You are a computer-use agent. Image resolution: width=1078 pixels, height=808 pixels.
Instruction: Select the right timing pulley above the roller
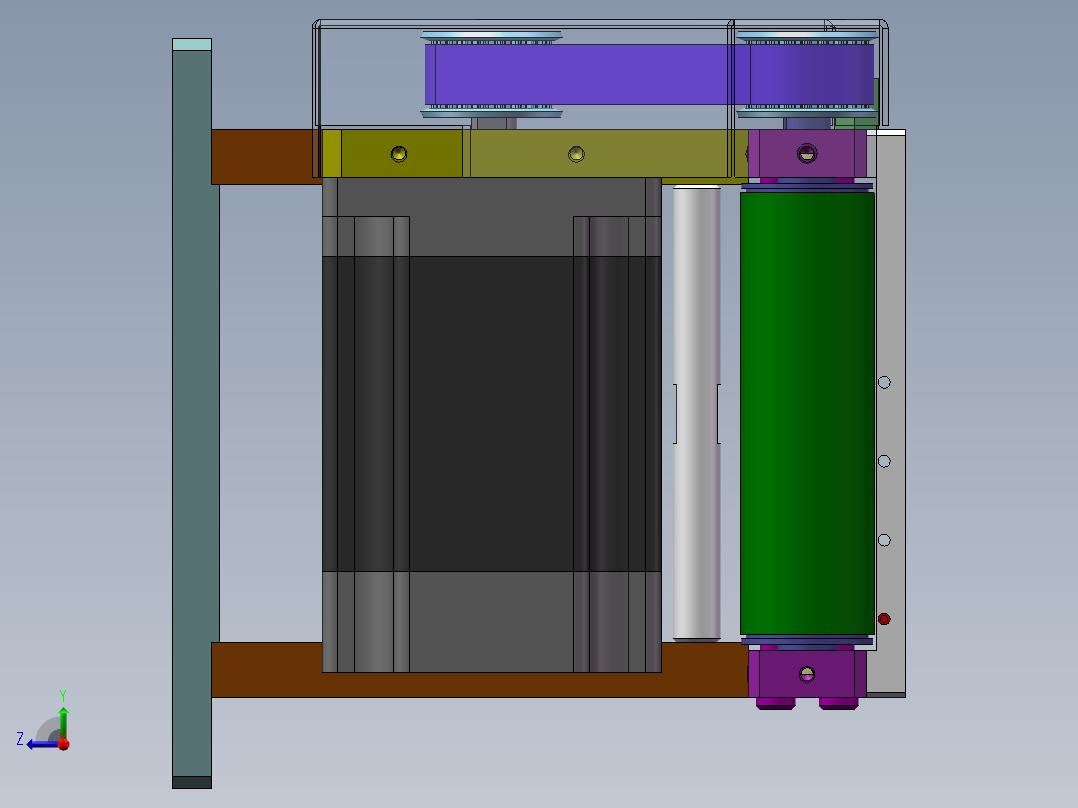[807, 74]
